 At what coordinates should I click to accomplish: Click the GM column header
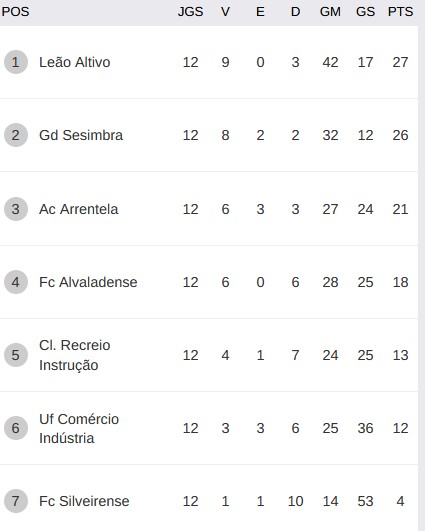(x=330, y=12)
